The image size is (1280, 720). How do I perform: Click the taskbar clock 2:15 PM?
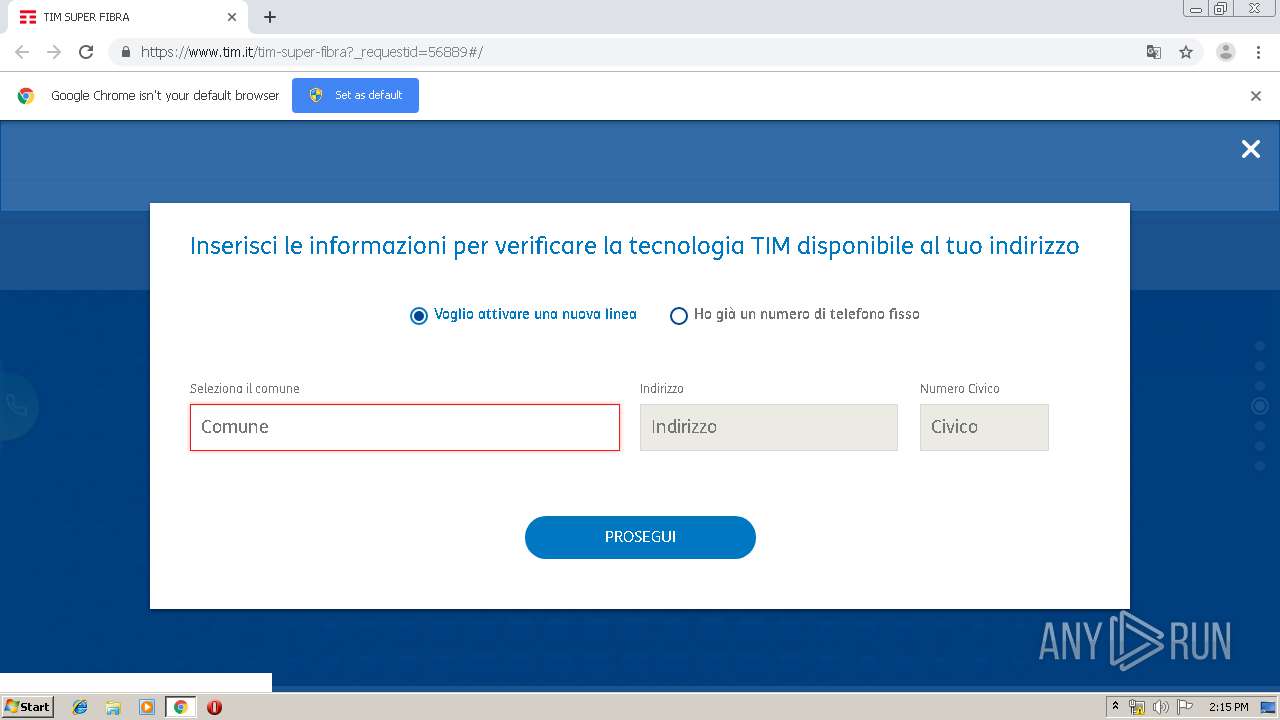coord(1228,707)
